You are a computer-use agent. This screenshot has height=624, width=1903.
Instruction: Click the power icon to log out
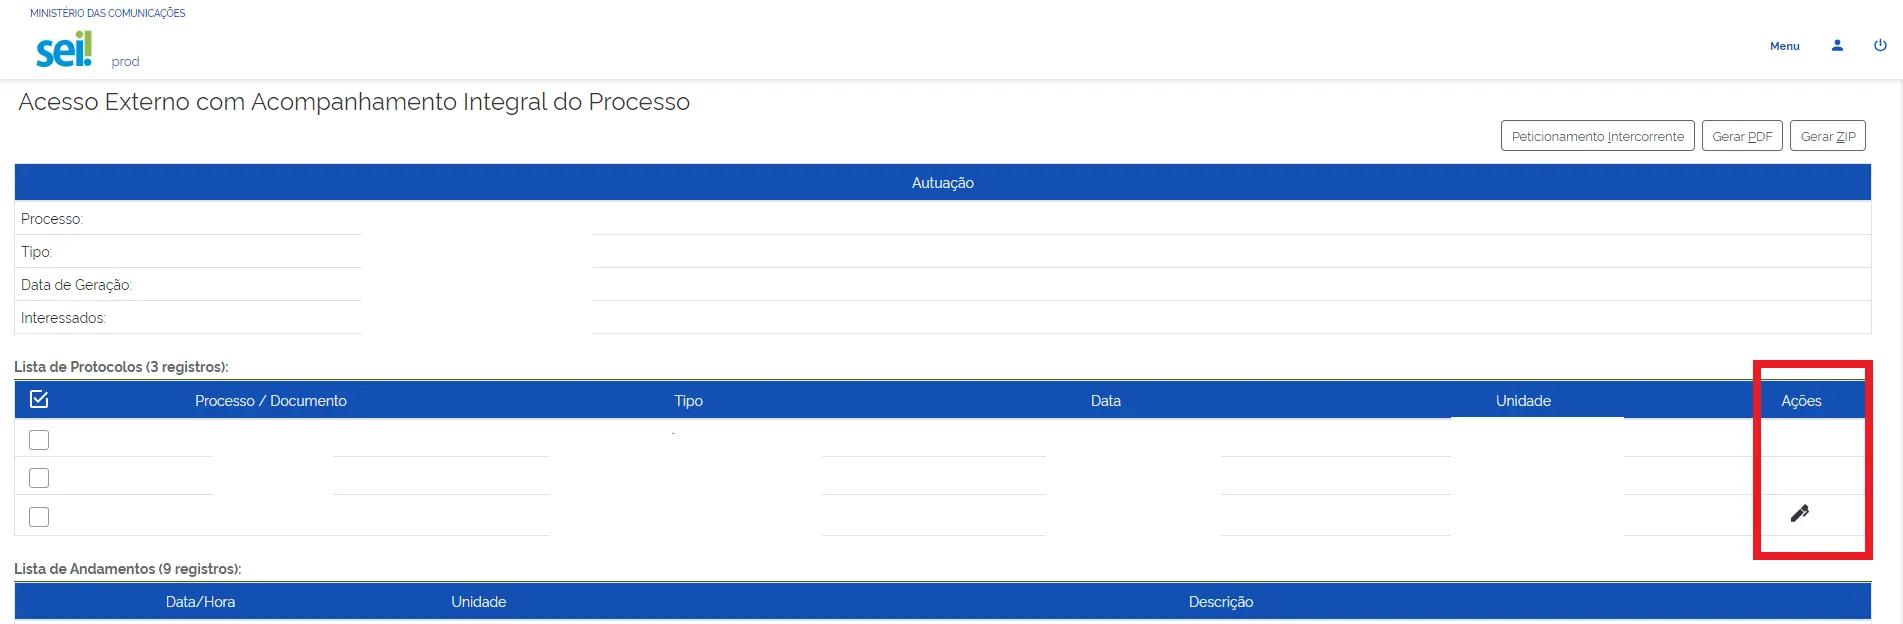1880,46
